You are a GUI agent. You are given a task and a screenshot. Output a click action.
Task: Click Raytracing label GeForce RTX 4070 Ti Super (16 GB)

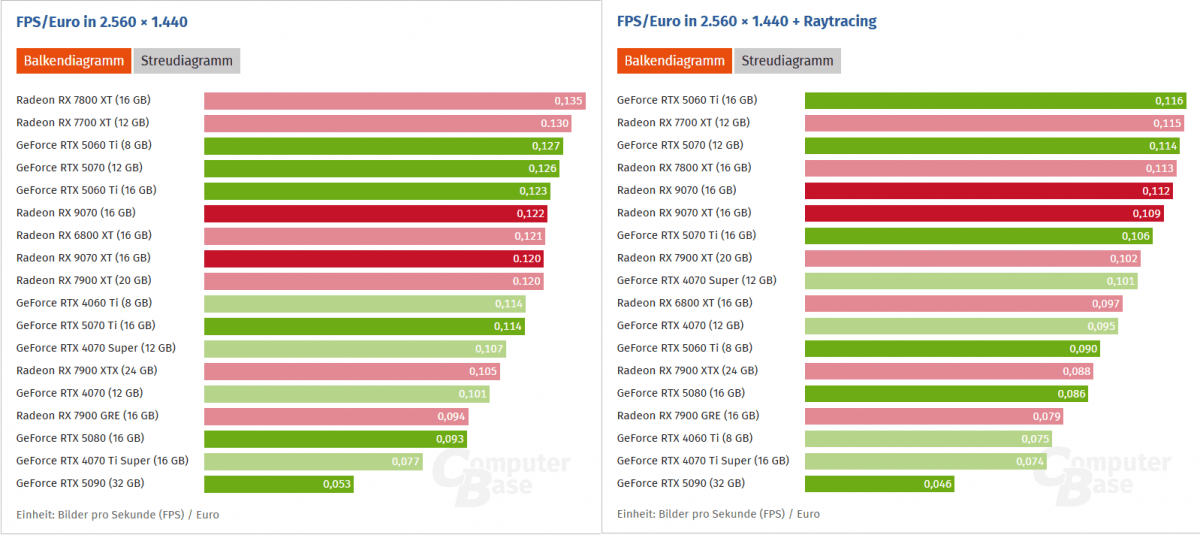[x=703, y=461]
